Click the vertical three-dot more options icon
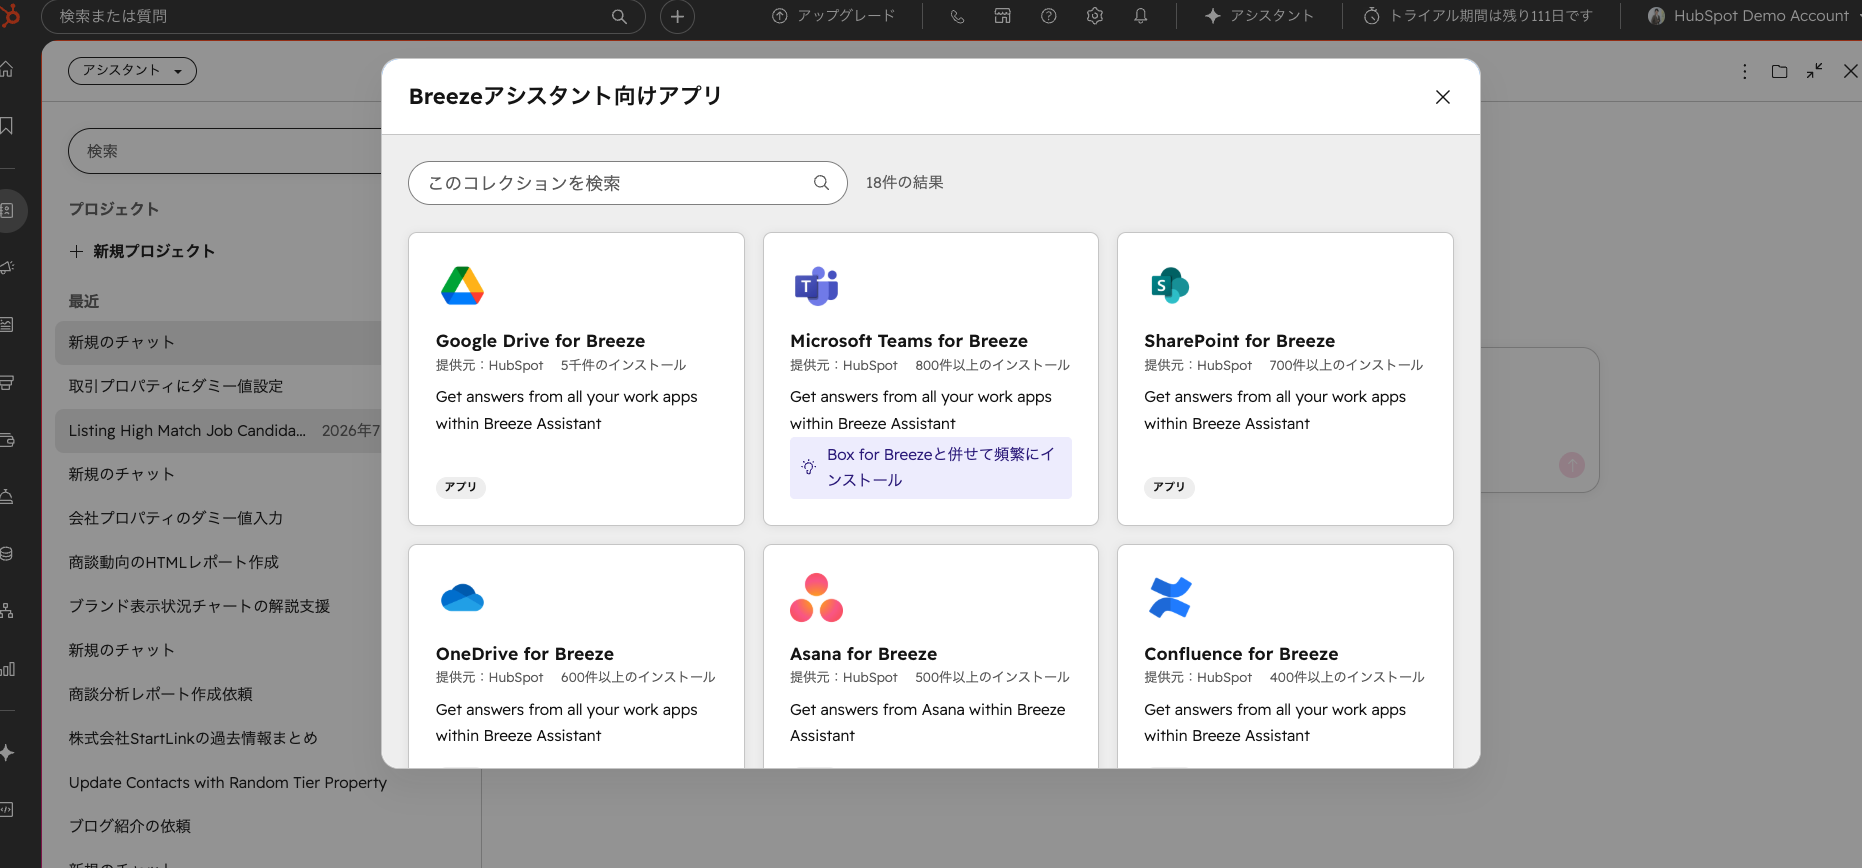The width and height of the screenshot is (1862, 868). tap(1745, 71)
